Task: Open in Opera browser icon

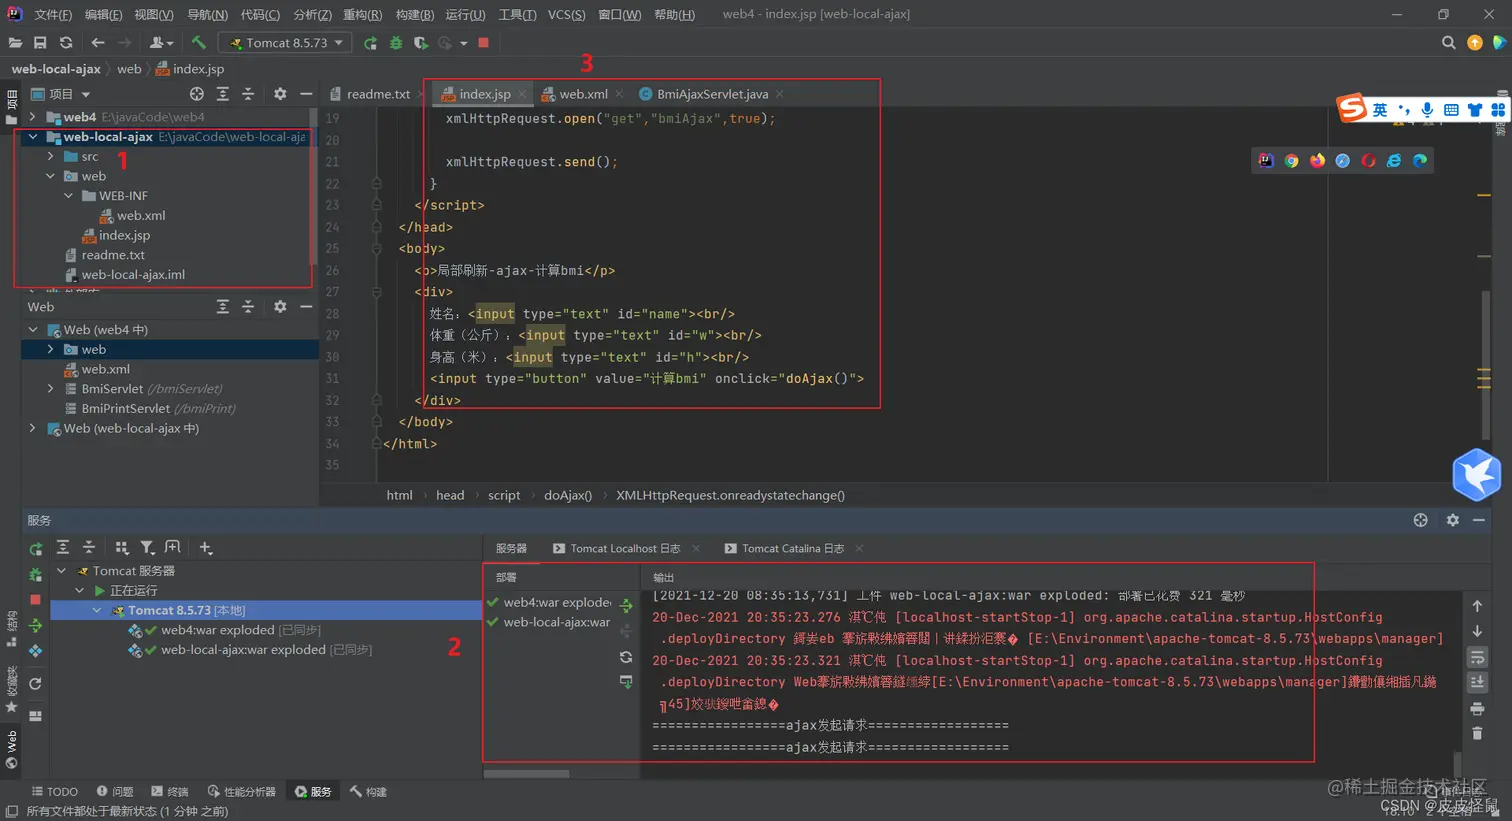Action: [1368, 161]
